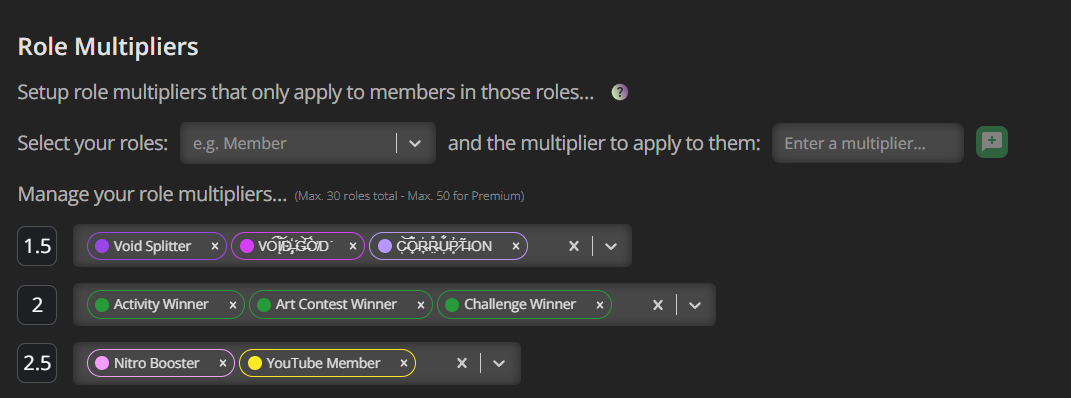The height and width of the screenshot is (398, 1071).
Task: Click the yellow YouTube Member color dot
Action: [x=255, y=363]
